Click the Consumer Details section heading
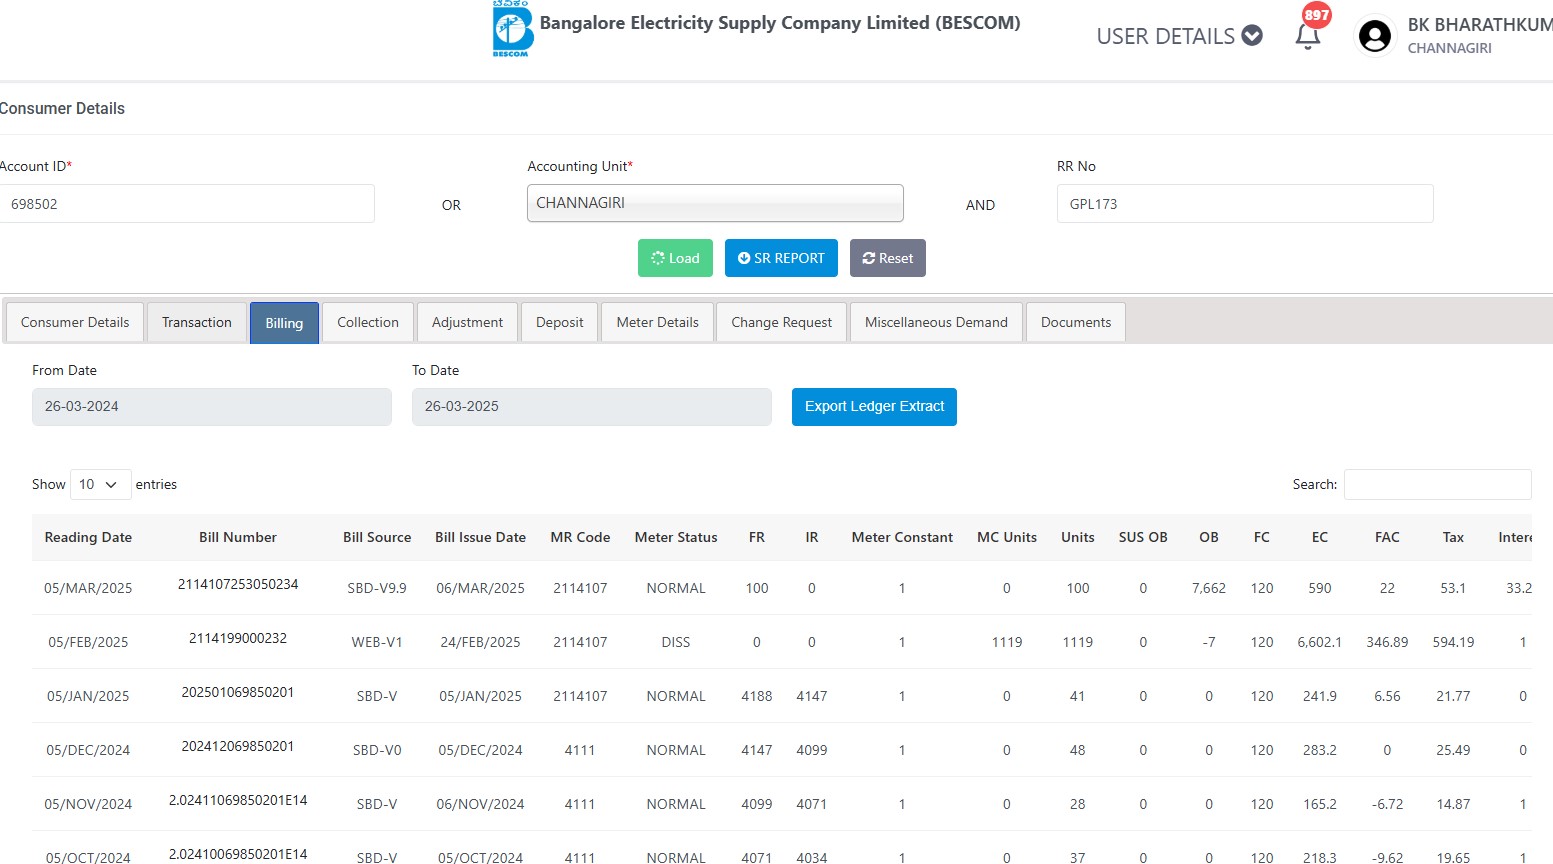 coord(62,108)
